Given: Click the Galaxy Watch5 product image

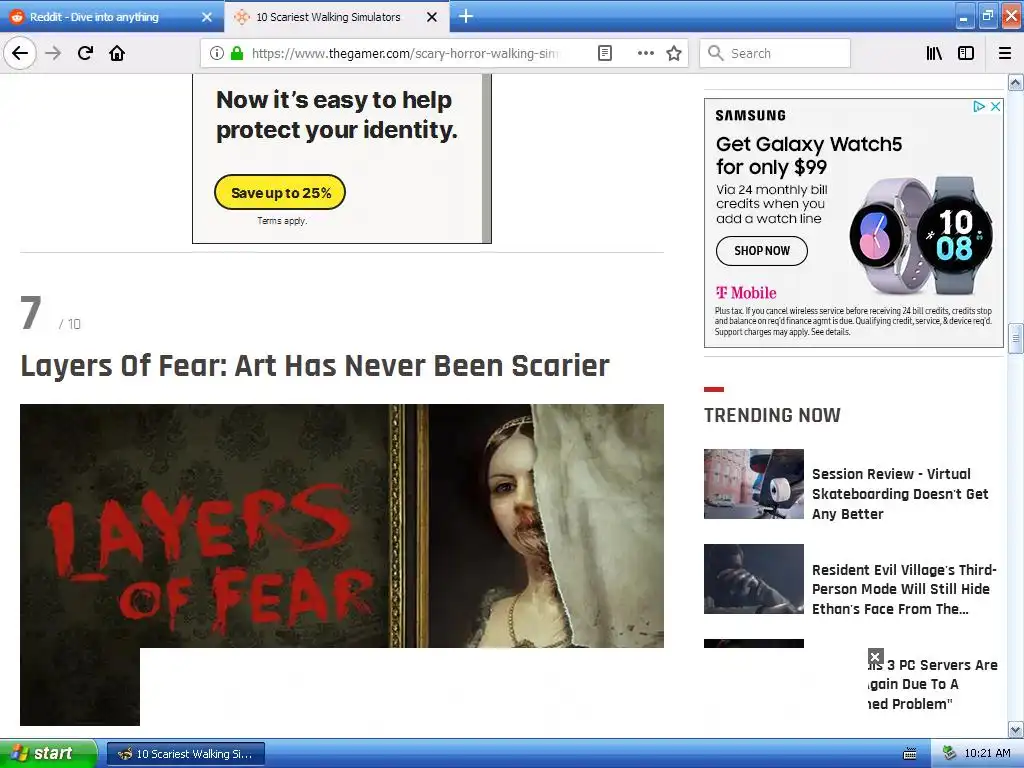Looking at the screenshot, I should tap(921, 235).
